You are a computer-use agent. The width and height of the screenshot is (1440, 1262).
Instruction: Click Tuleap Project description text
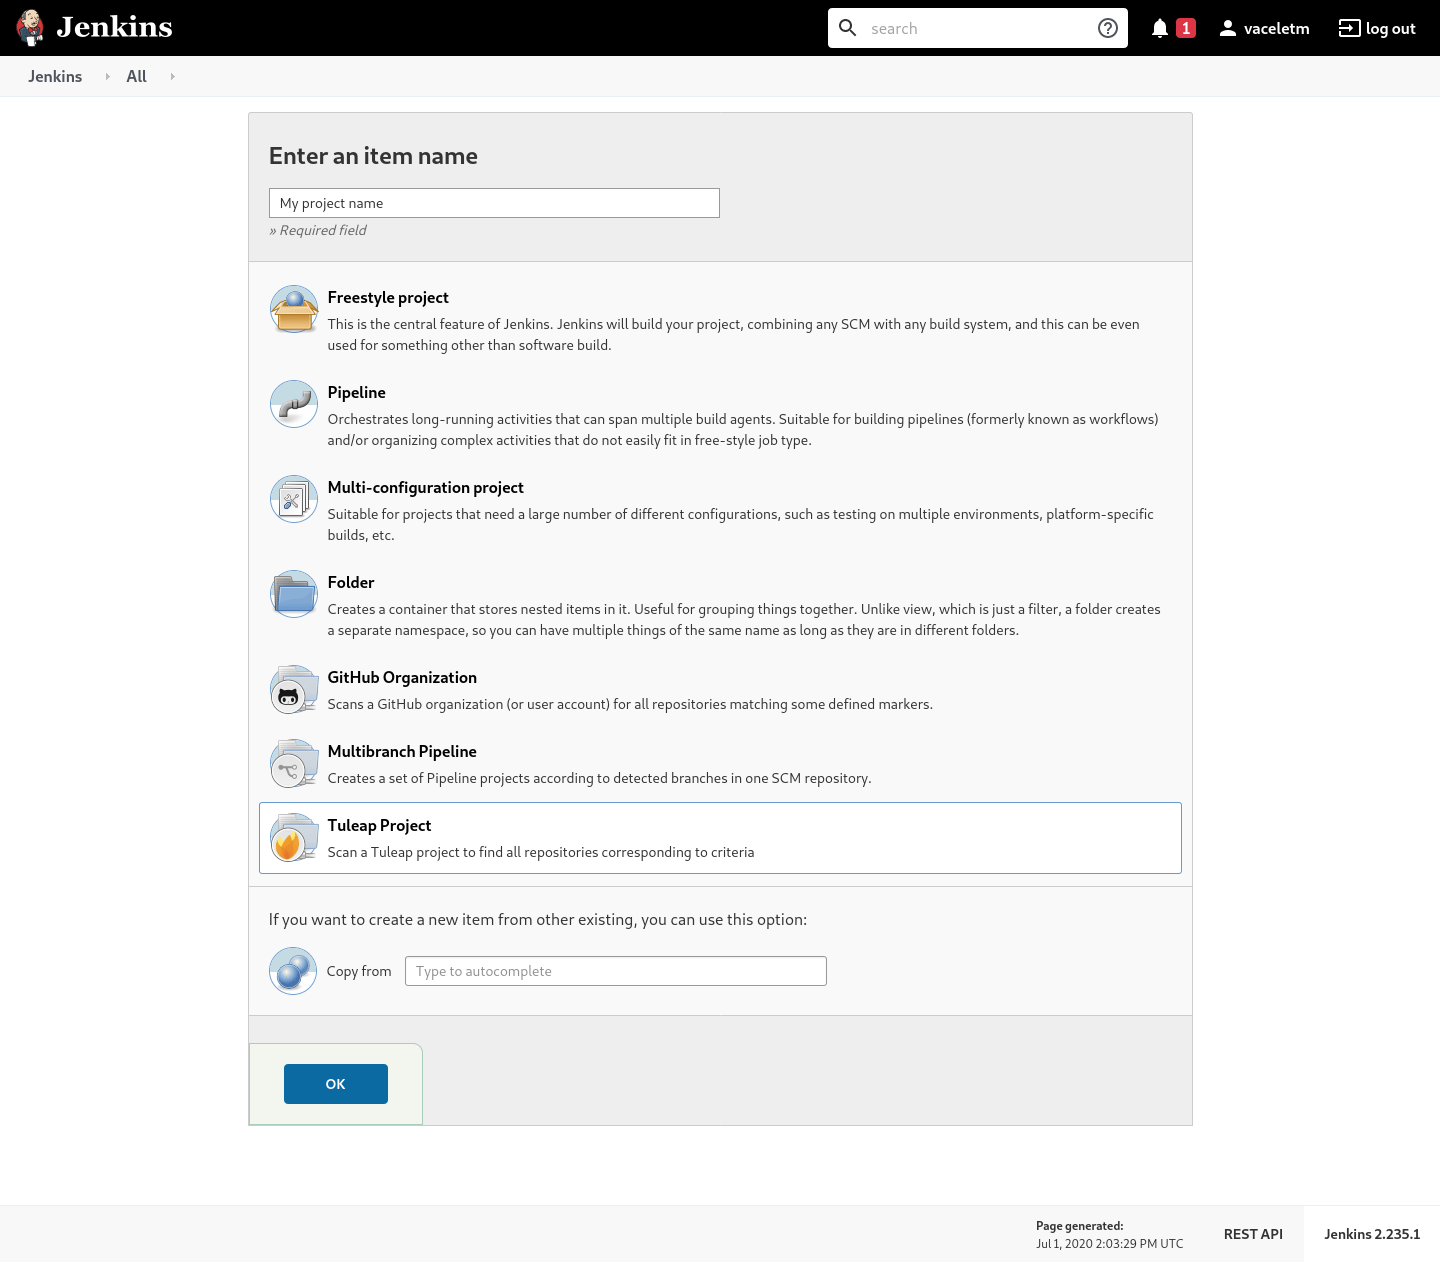[541, 852]
